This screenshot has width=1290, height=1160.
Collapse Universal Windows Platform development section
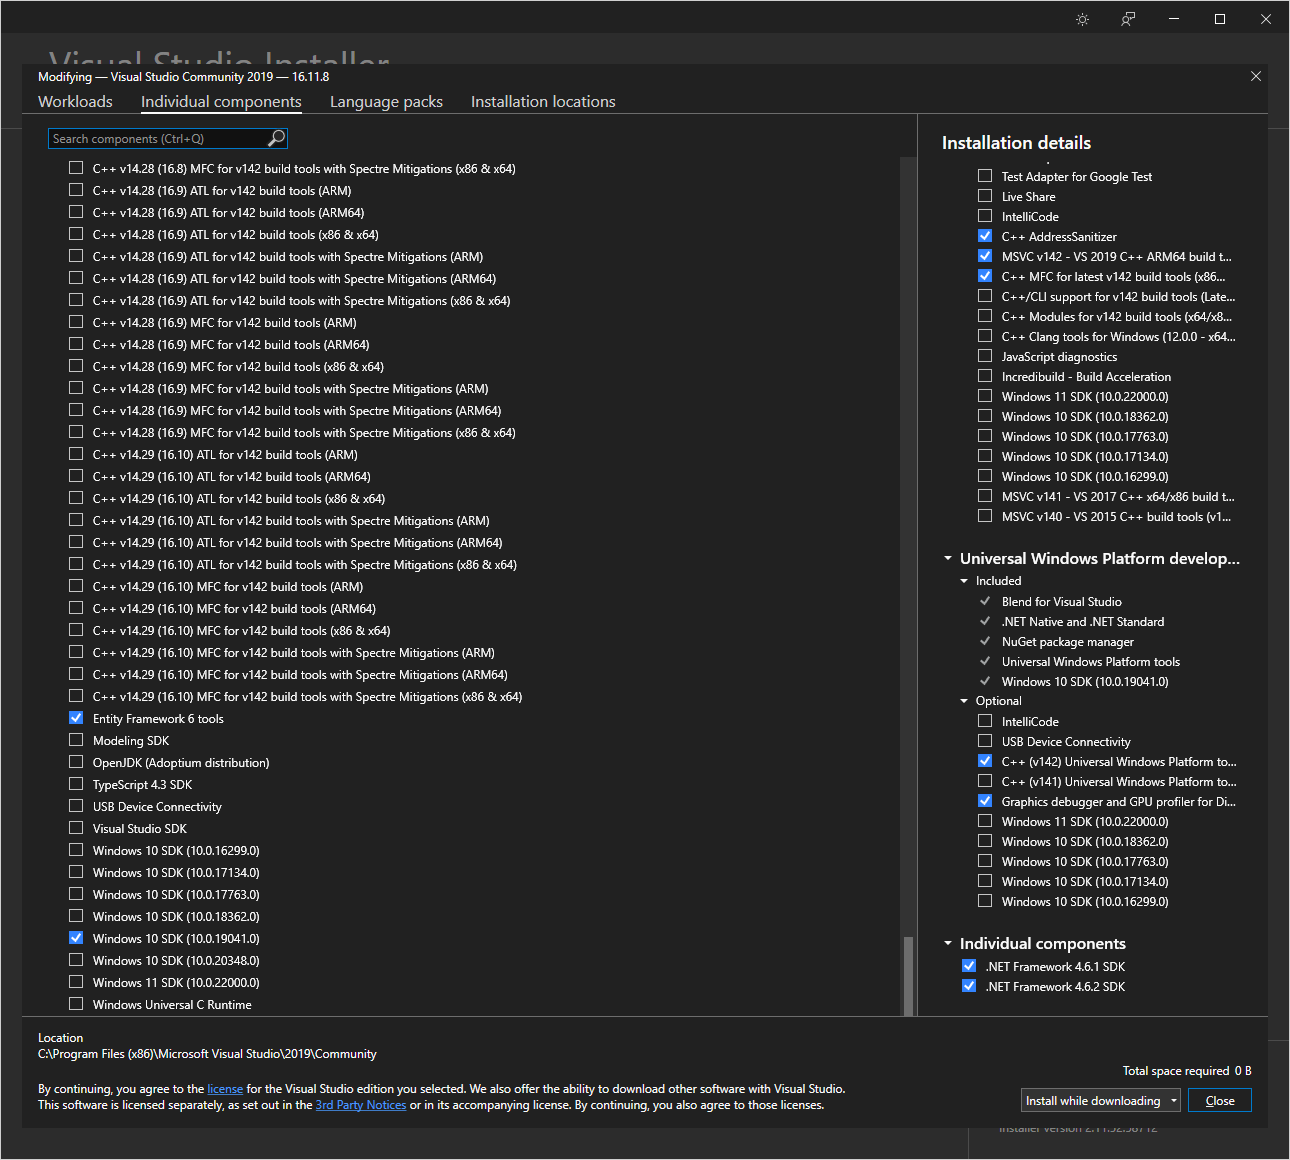pos(948,559)
